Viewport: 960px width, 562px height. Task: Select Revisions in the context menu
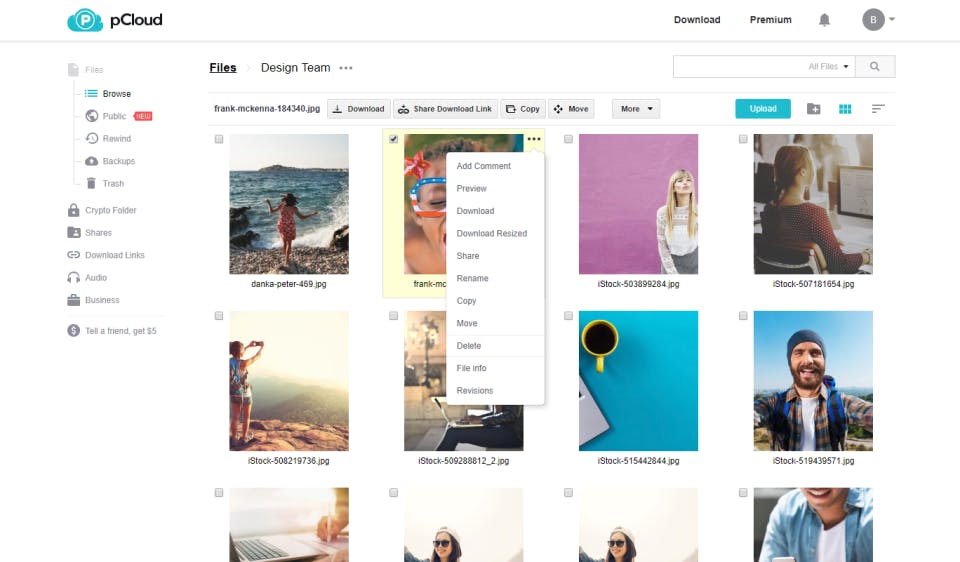point(474,391)
